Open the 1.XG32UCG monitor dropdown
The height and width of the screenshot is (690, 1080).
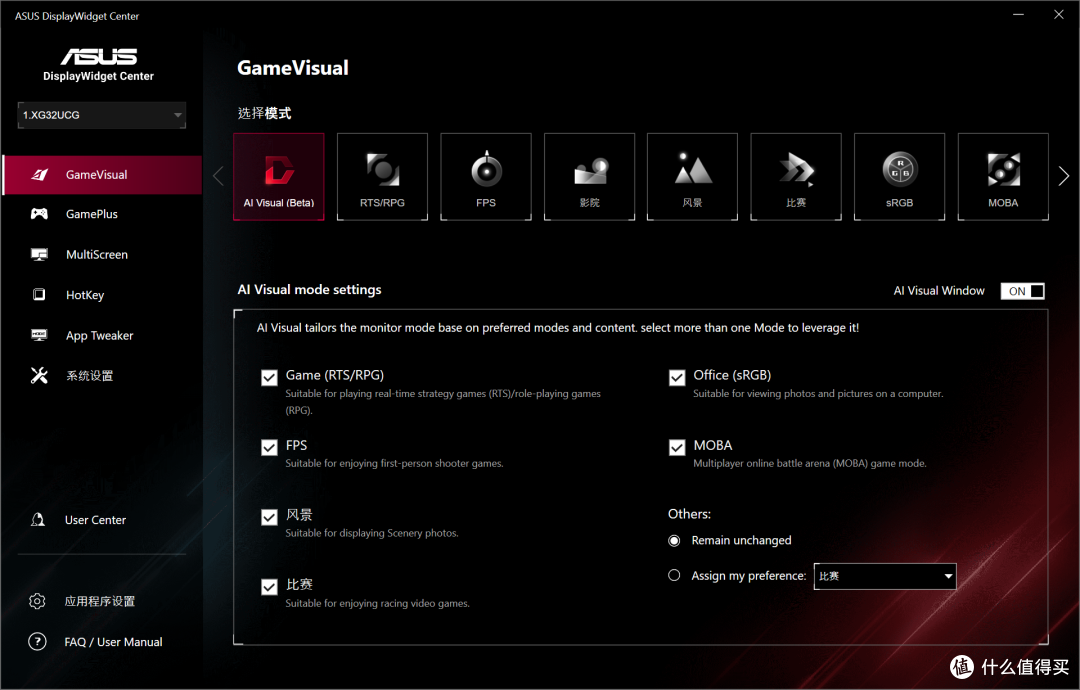(102, 115)
